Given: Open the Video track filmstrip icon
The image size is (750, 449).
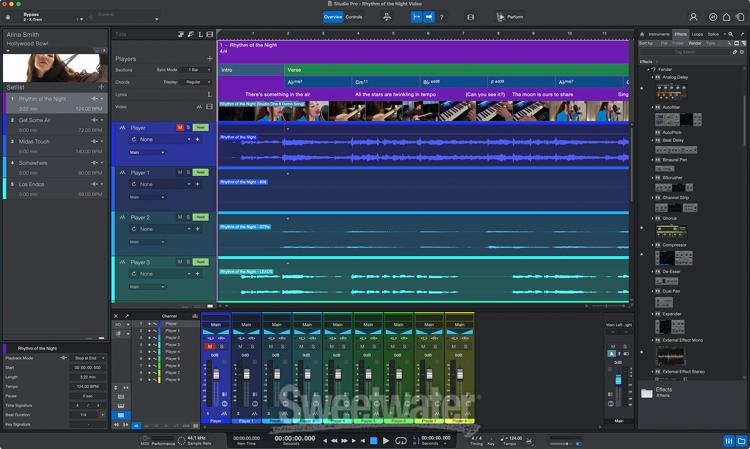Looking at the screenshot, I should coord(210,107).
